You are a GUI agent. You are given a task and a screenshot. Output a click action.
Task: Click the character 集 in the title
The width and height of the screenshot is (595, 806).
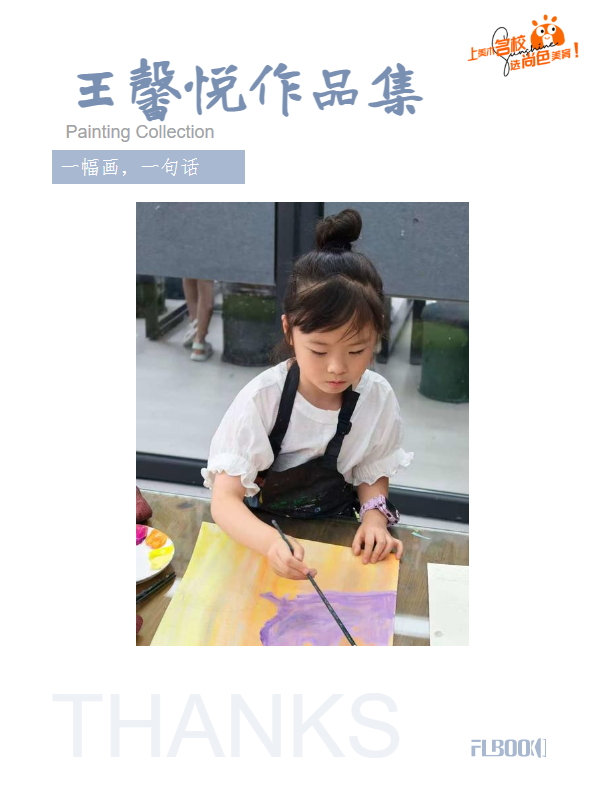pos(396,91)
